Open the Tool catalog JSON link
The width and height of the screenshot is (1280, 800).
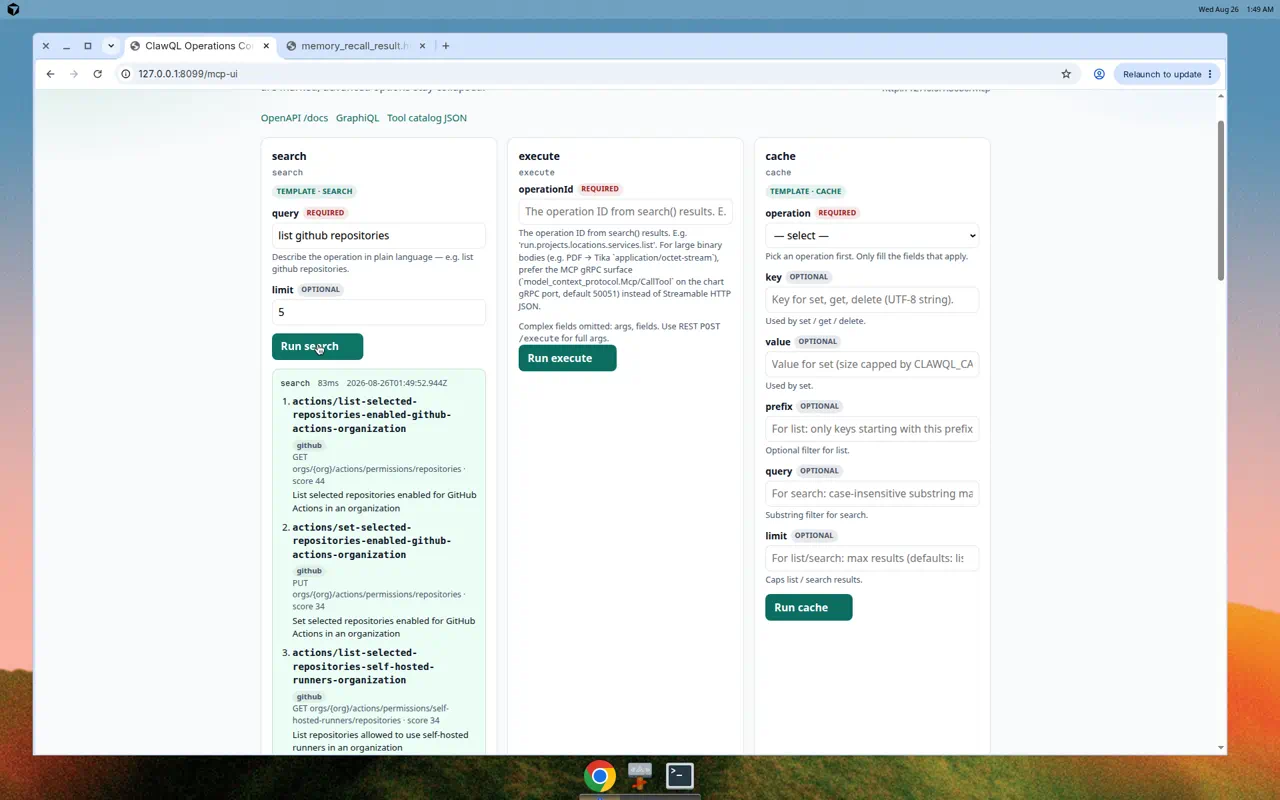click(427, 118)
